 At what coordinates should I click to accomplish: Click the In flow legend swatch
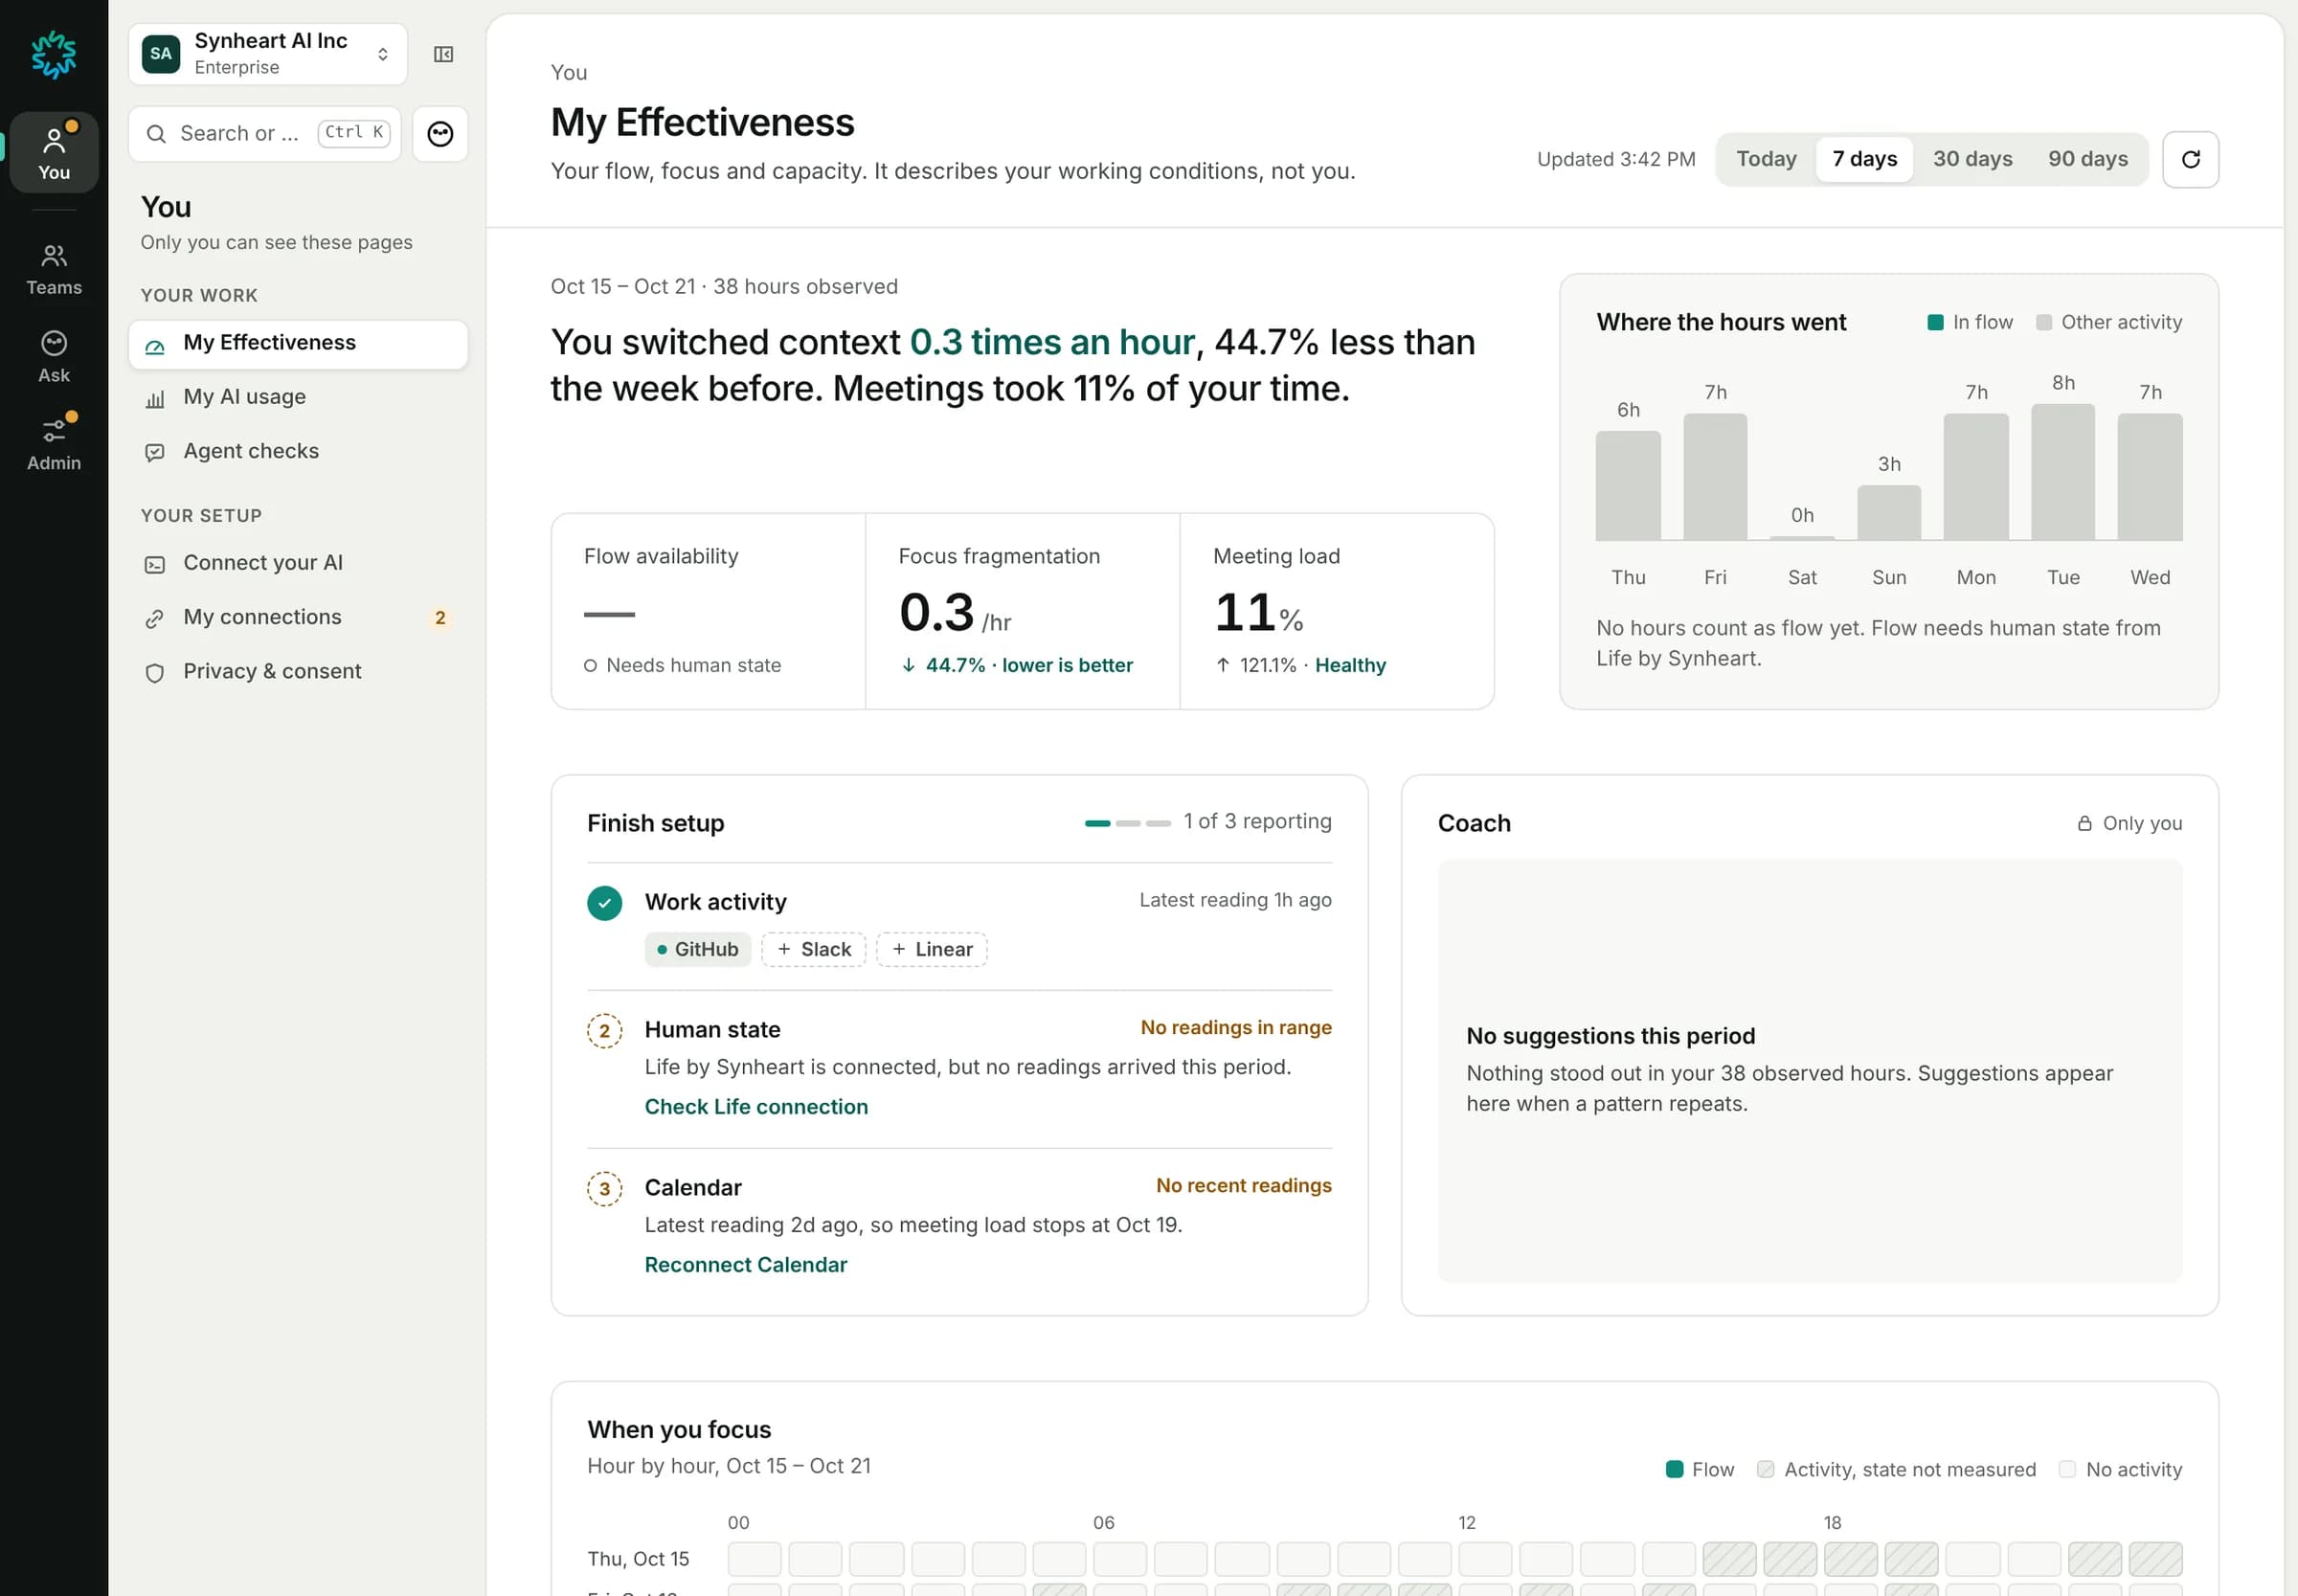1935,322
